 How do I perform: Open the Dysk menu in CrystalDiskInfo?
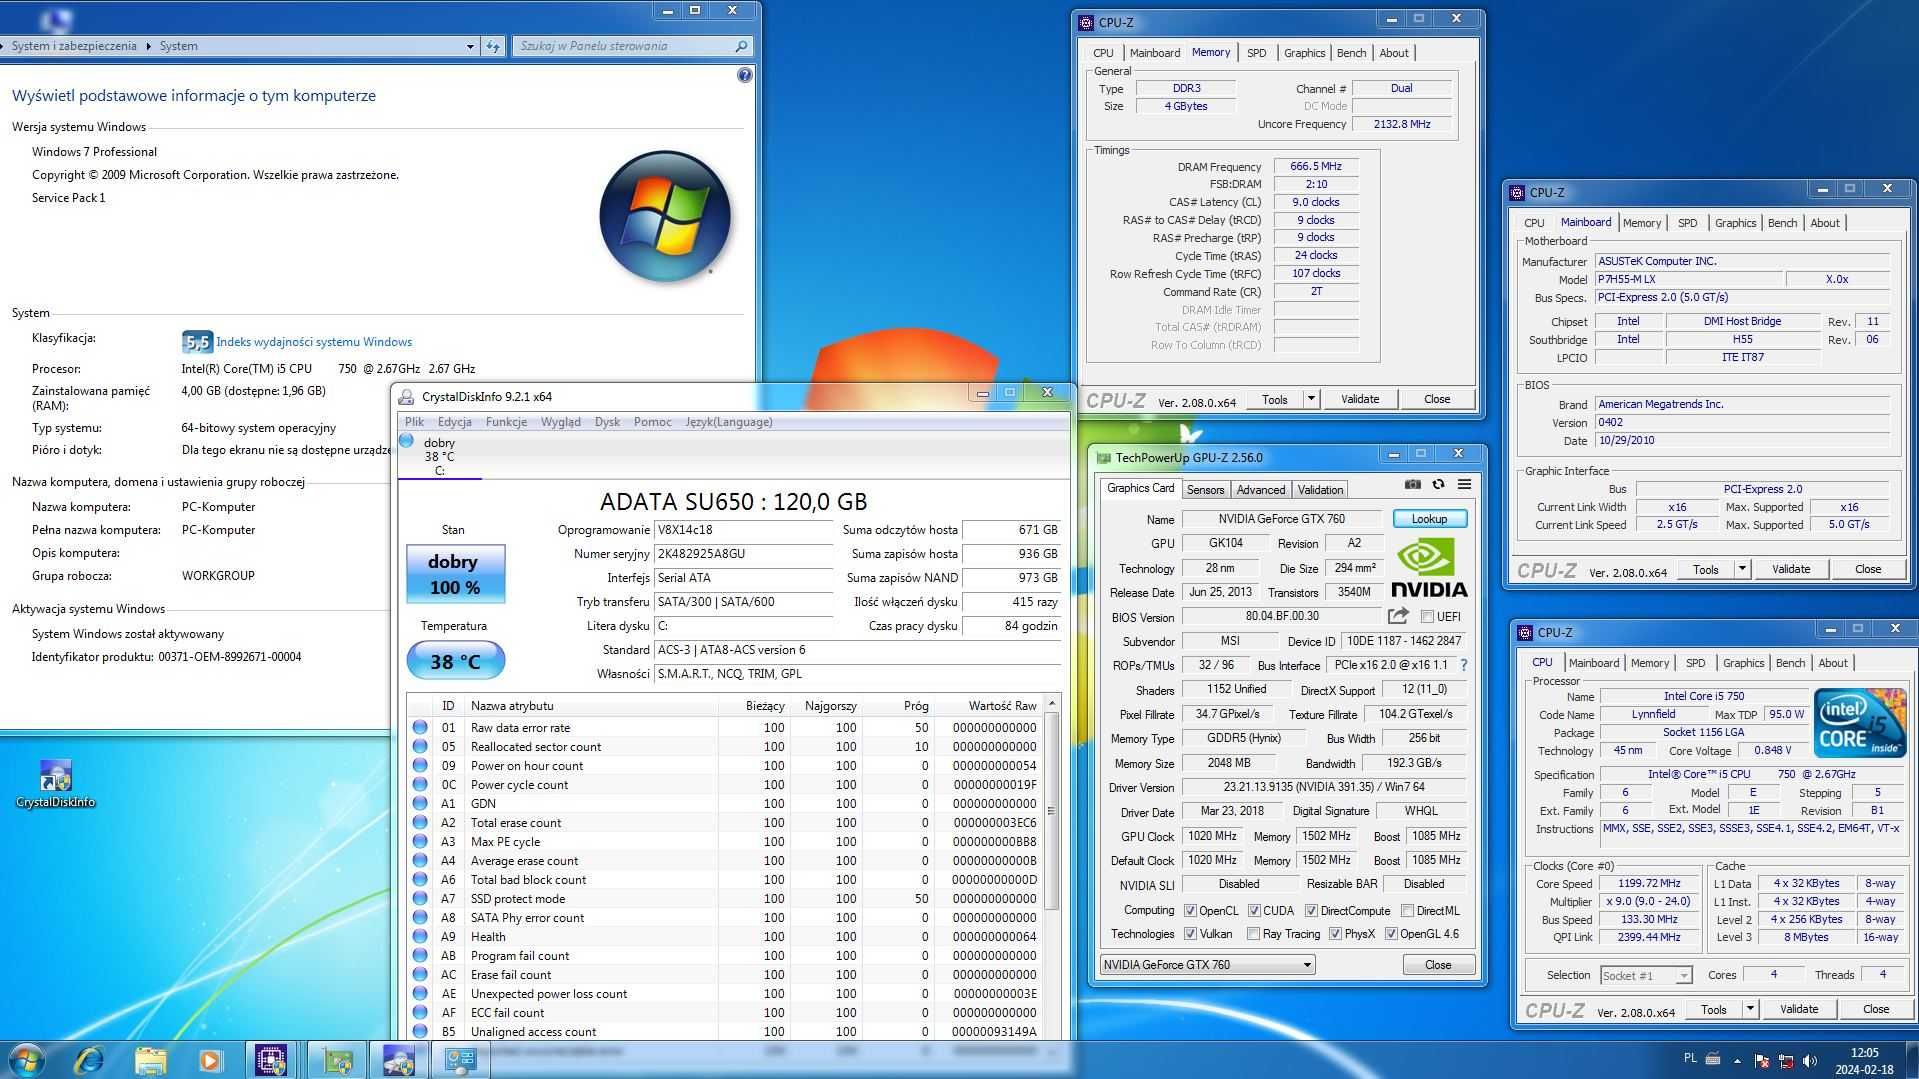[x=607, y=422]
